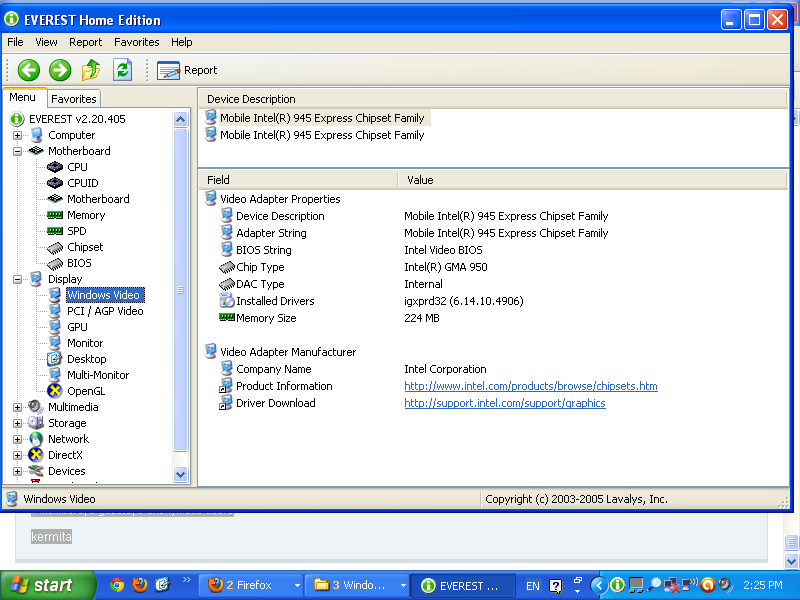Select the OpenGL tree item

coord(86,391)
